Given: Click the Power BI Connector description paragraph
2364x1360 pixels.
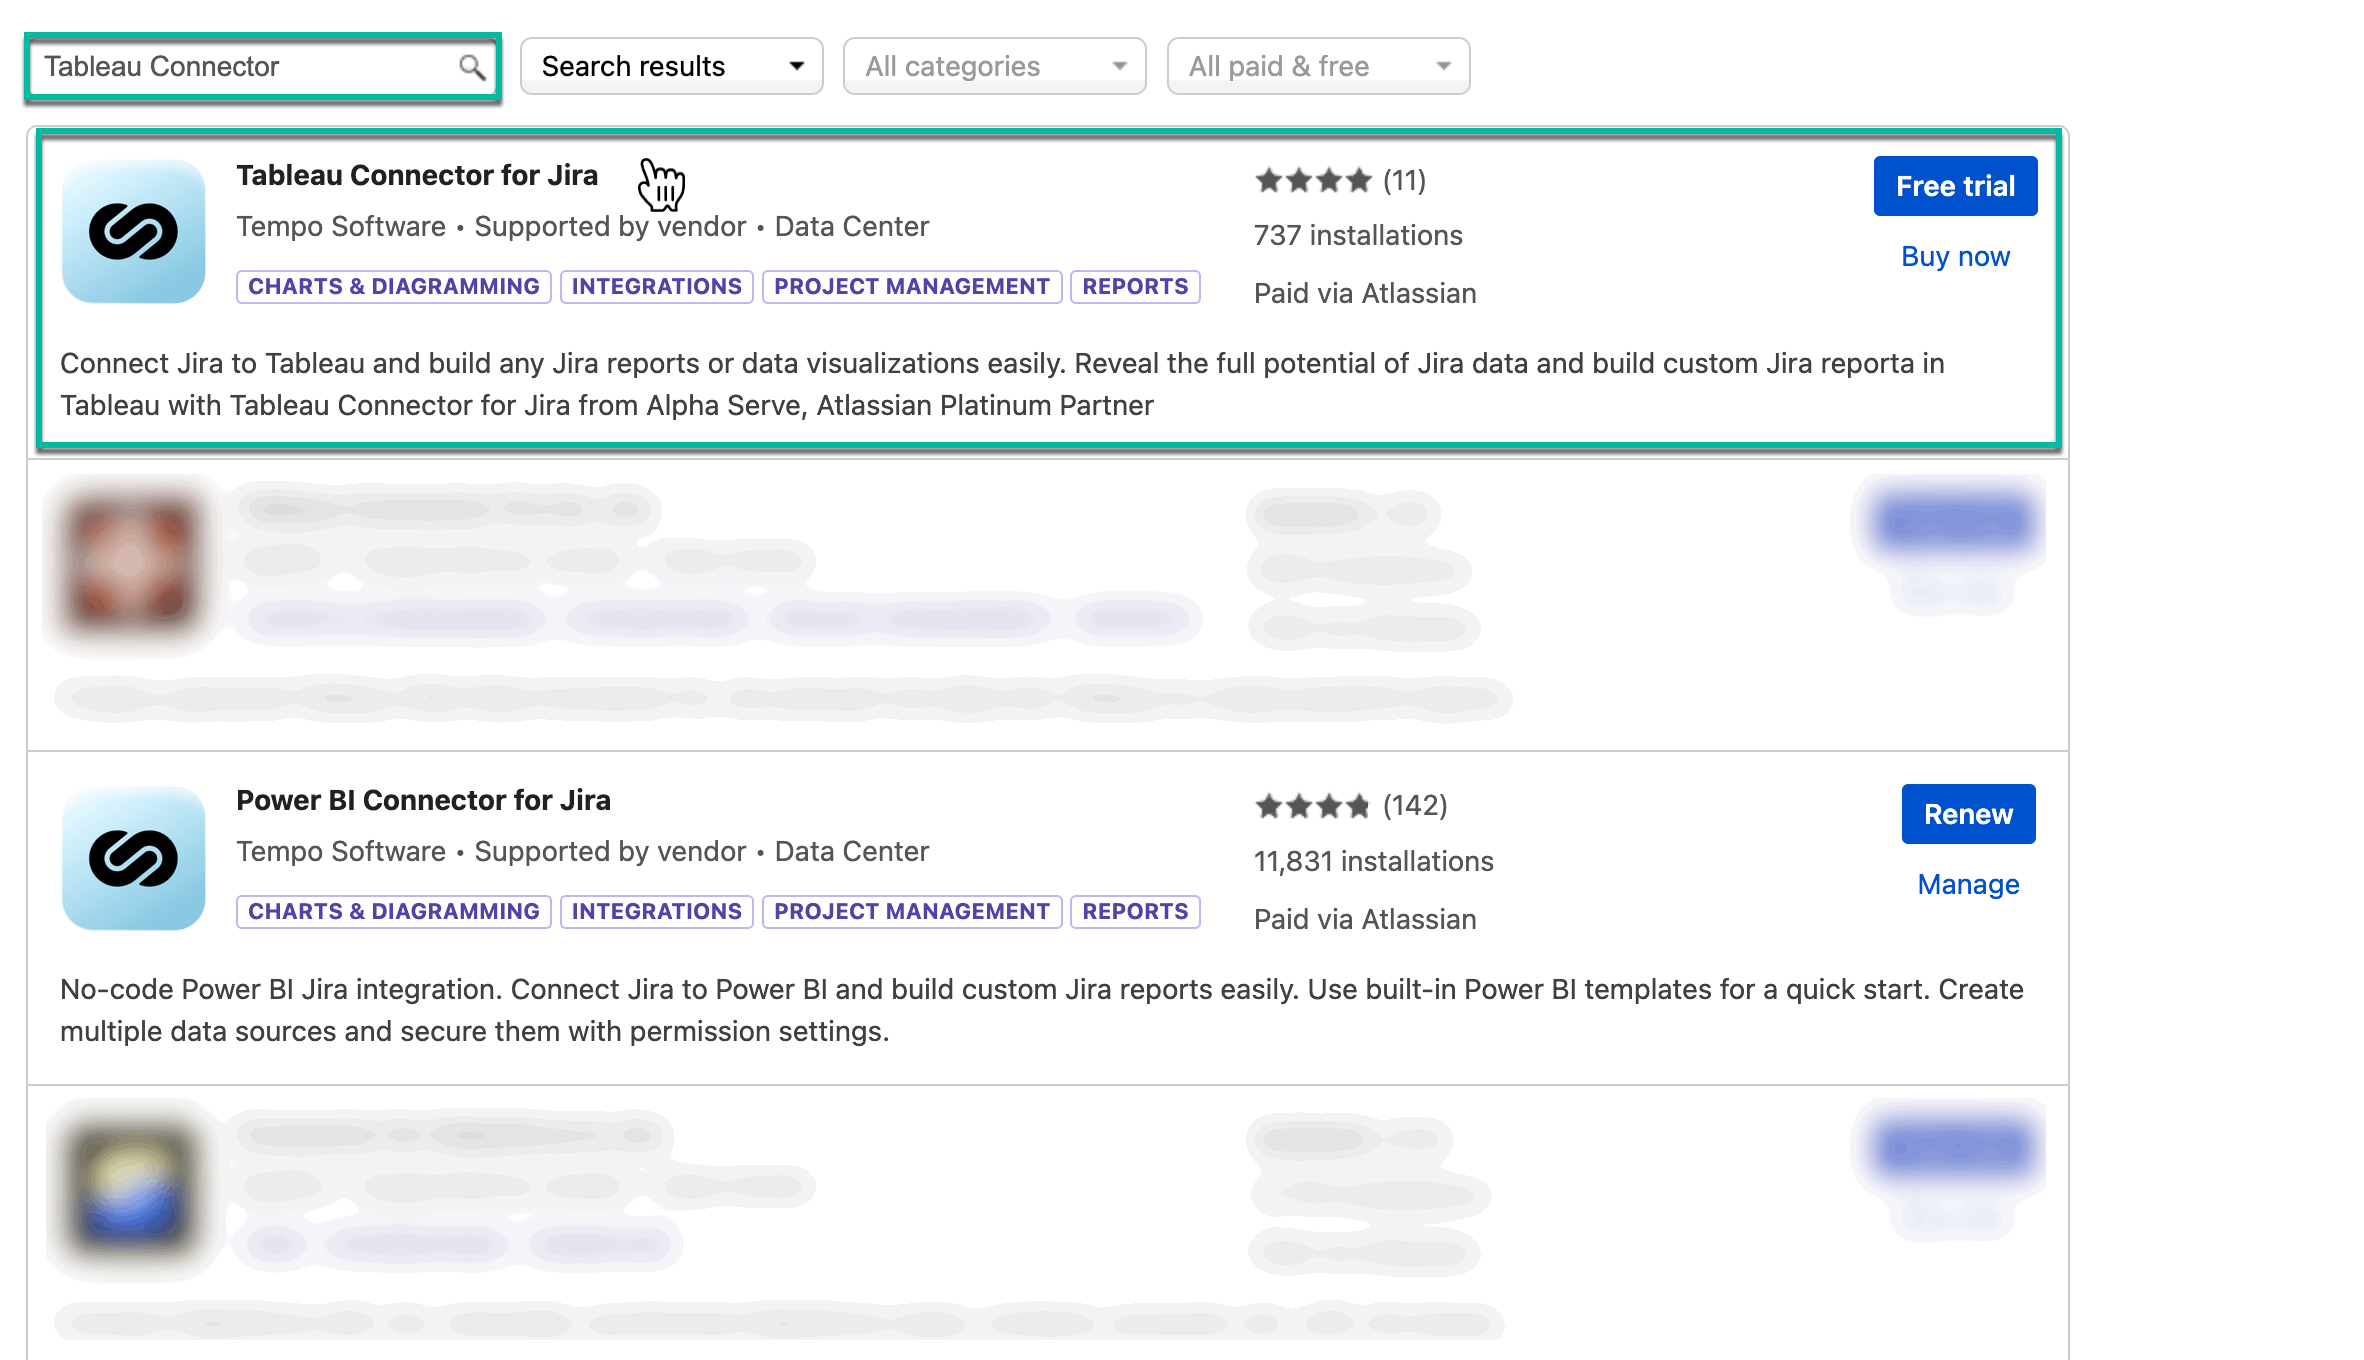Looking at the screenshot, I should pos(1041,1011).
